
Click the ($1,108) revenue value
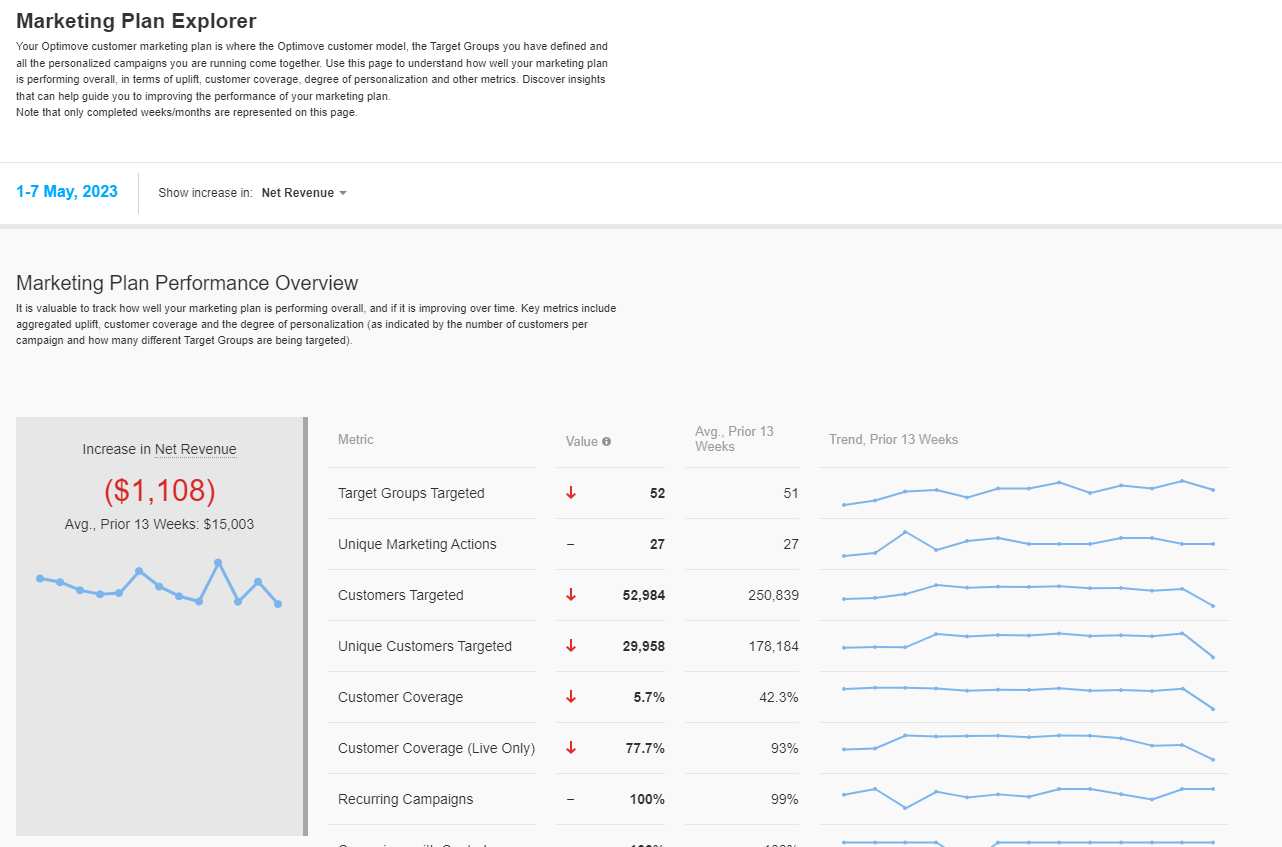160,490
